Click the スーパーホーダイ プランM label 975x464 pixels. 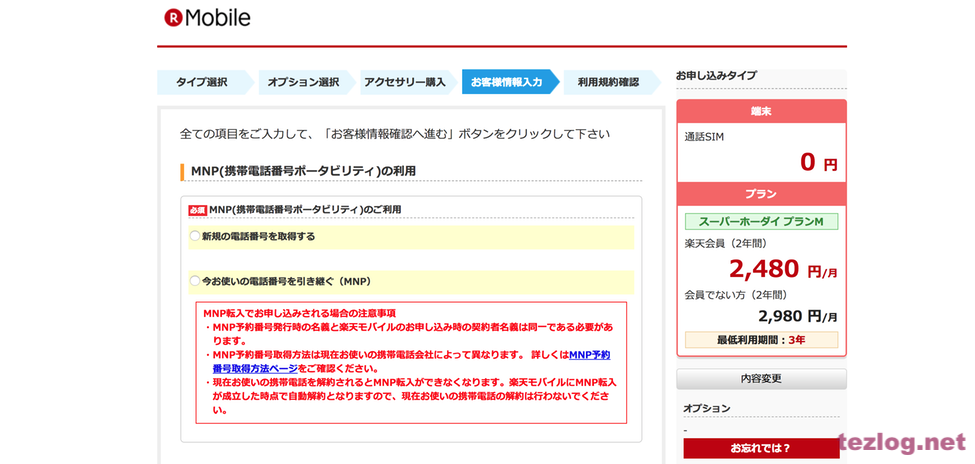click(x=761, y=222)
